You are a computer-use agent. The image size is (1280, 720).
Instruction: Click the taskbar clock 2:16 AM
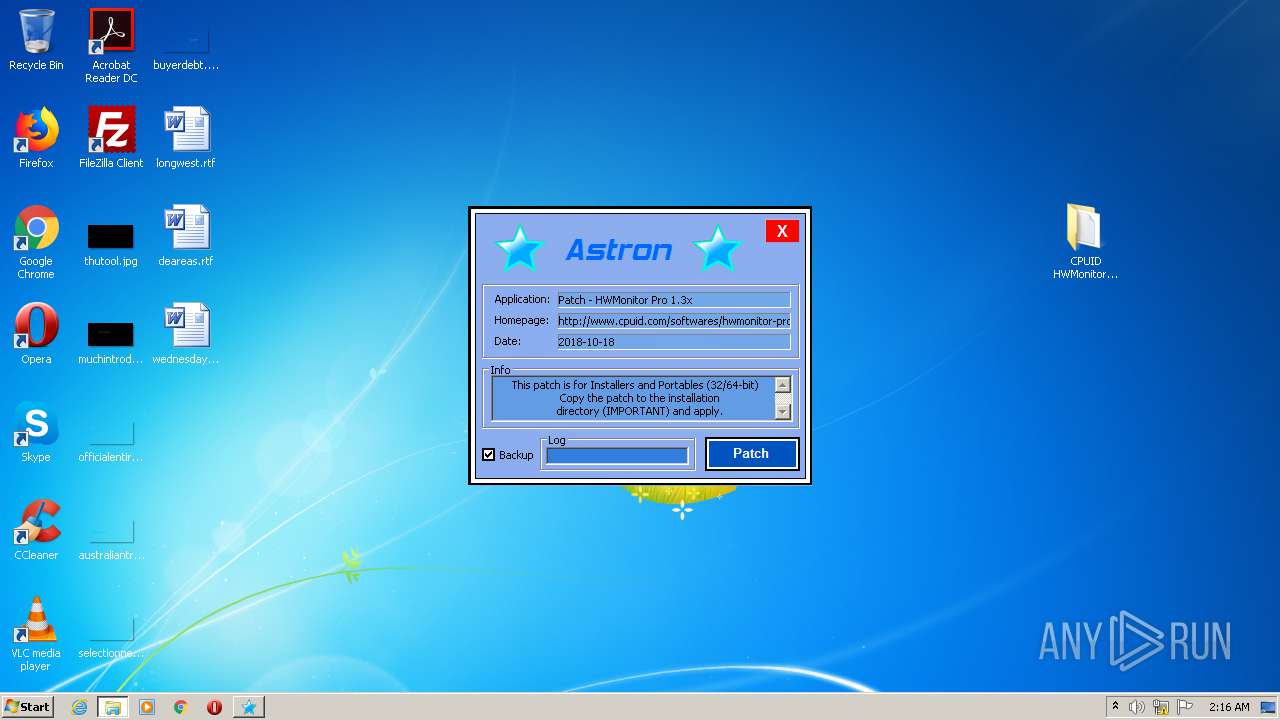[x=1229, y=707]
